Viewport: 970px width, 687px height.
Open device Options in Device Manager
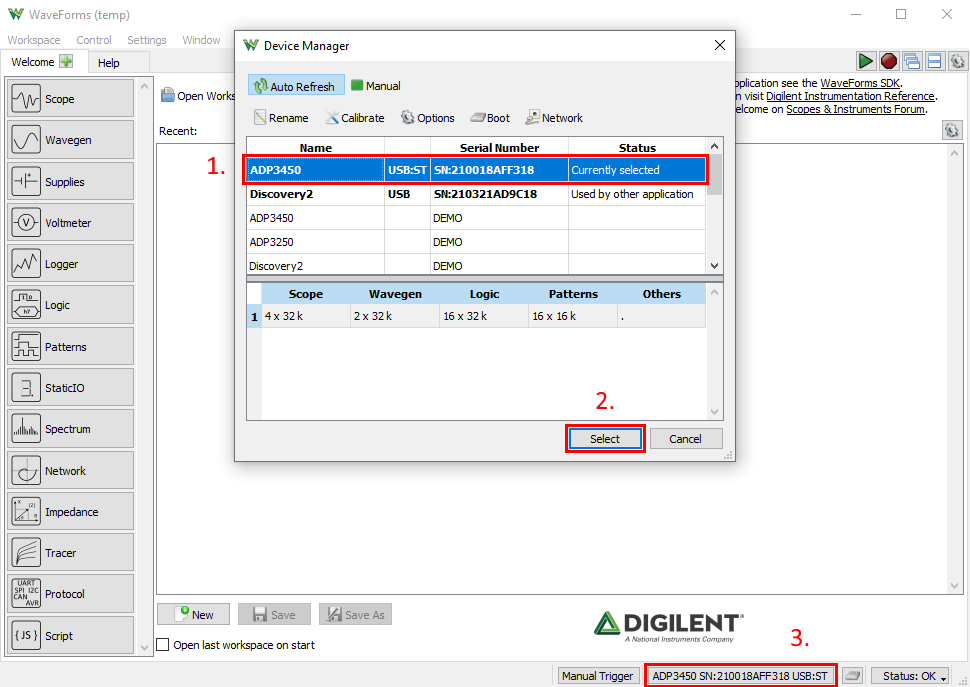[x=427, y=117]
